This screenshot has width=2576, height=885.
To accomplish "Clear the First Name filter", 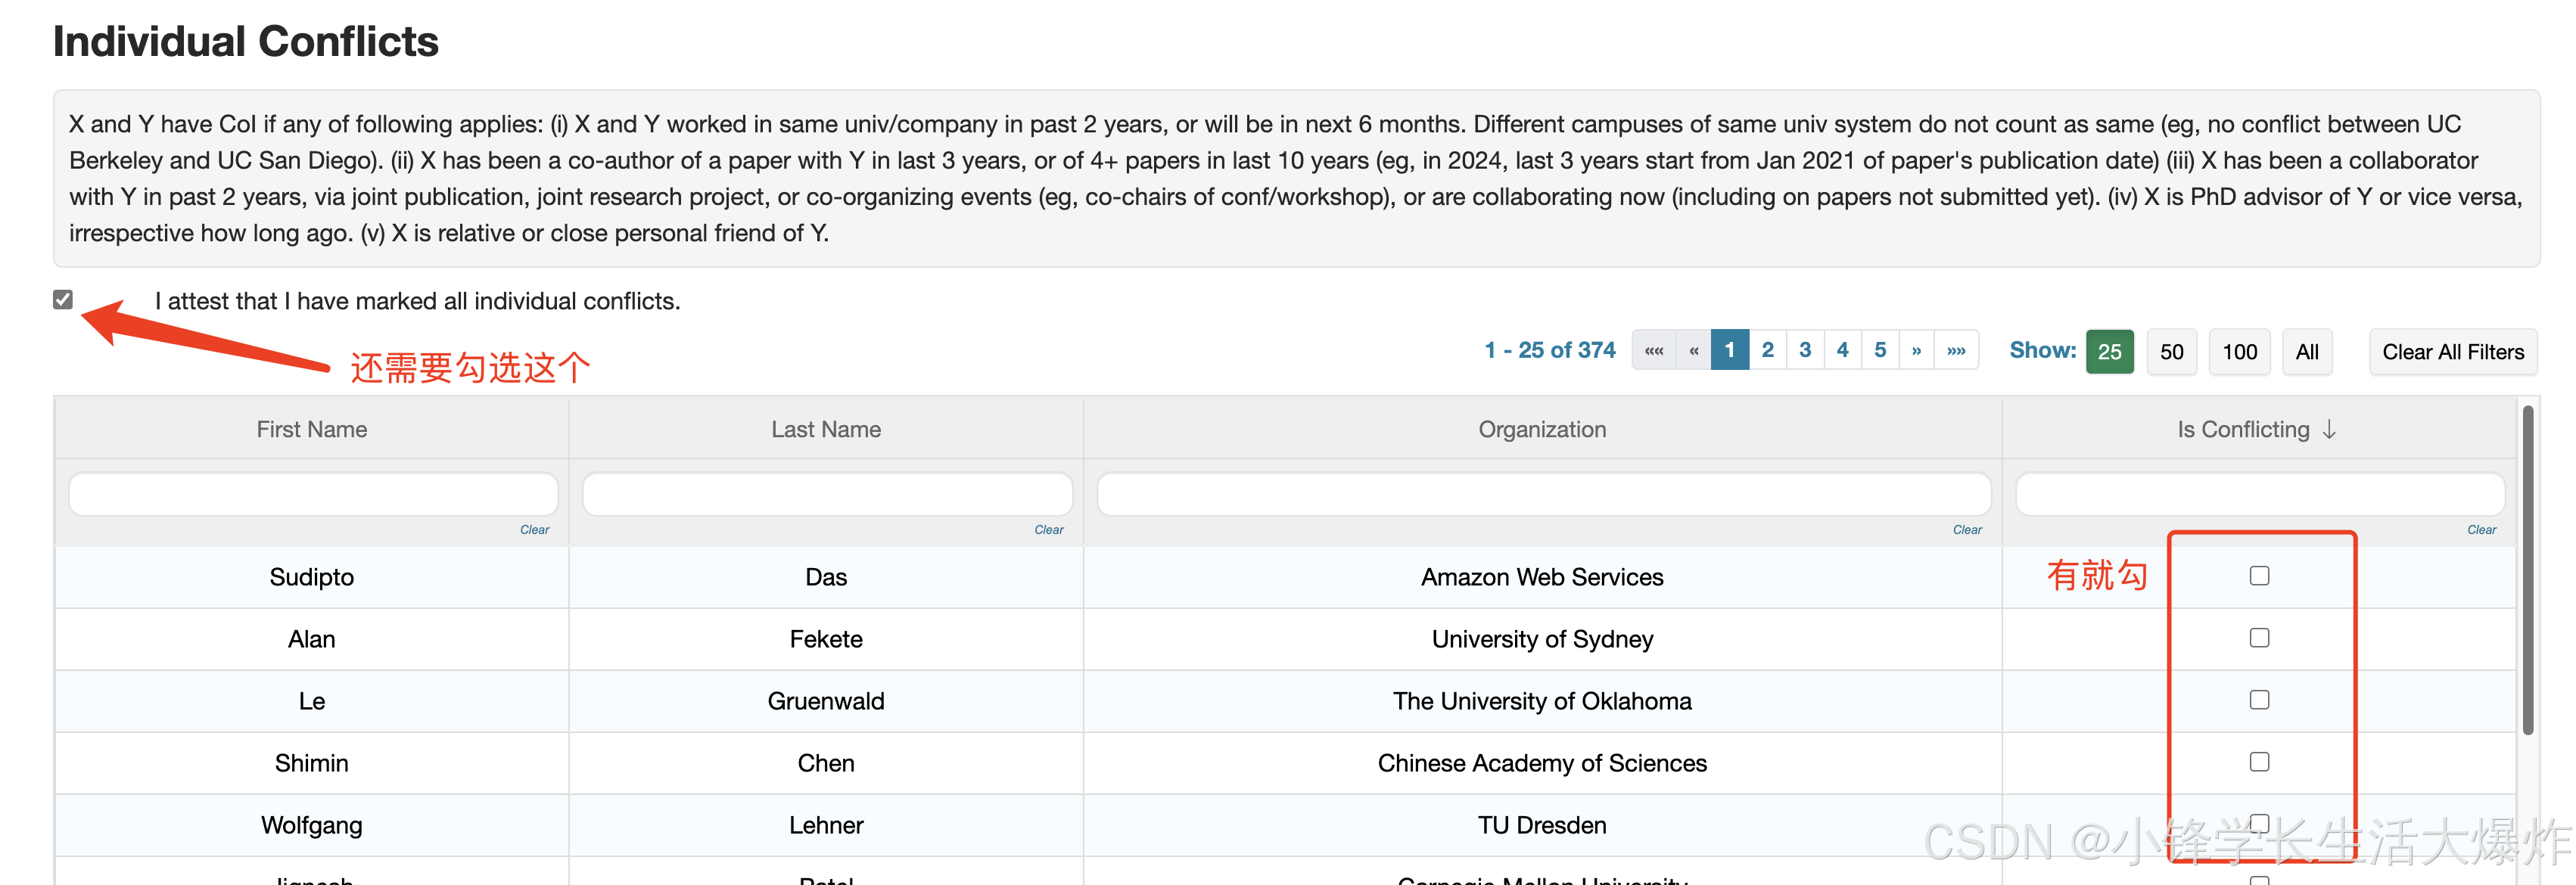I will [x=534, y=530].
